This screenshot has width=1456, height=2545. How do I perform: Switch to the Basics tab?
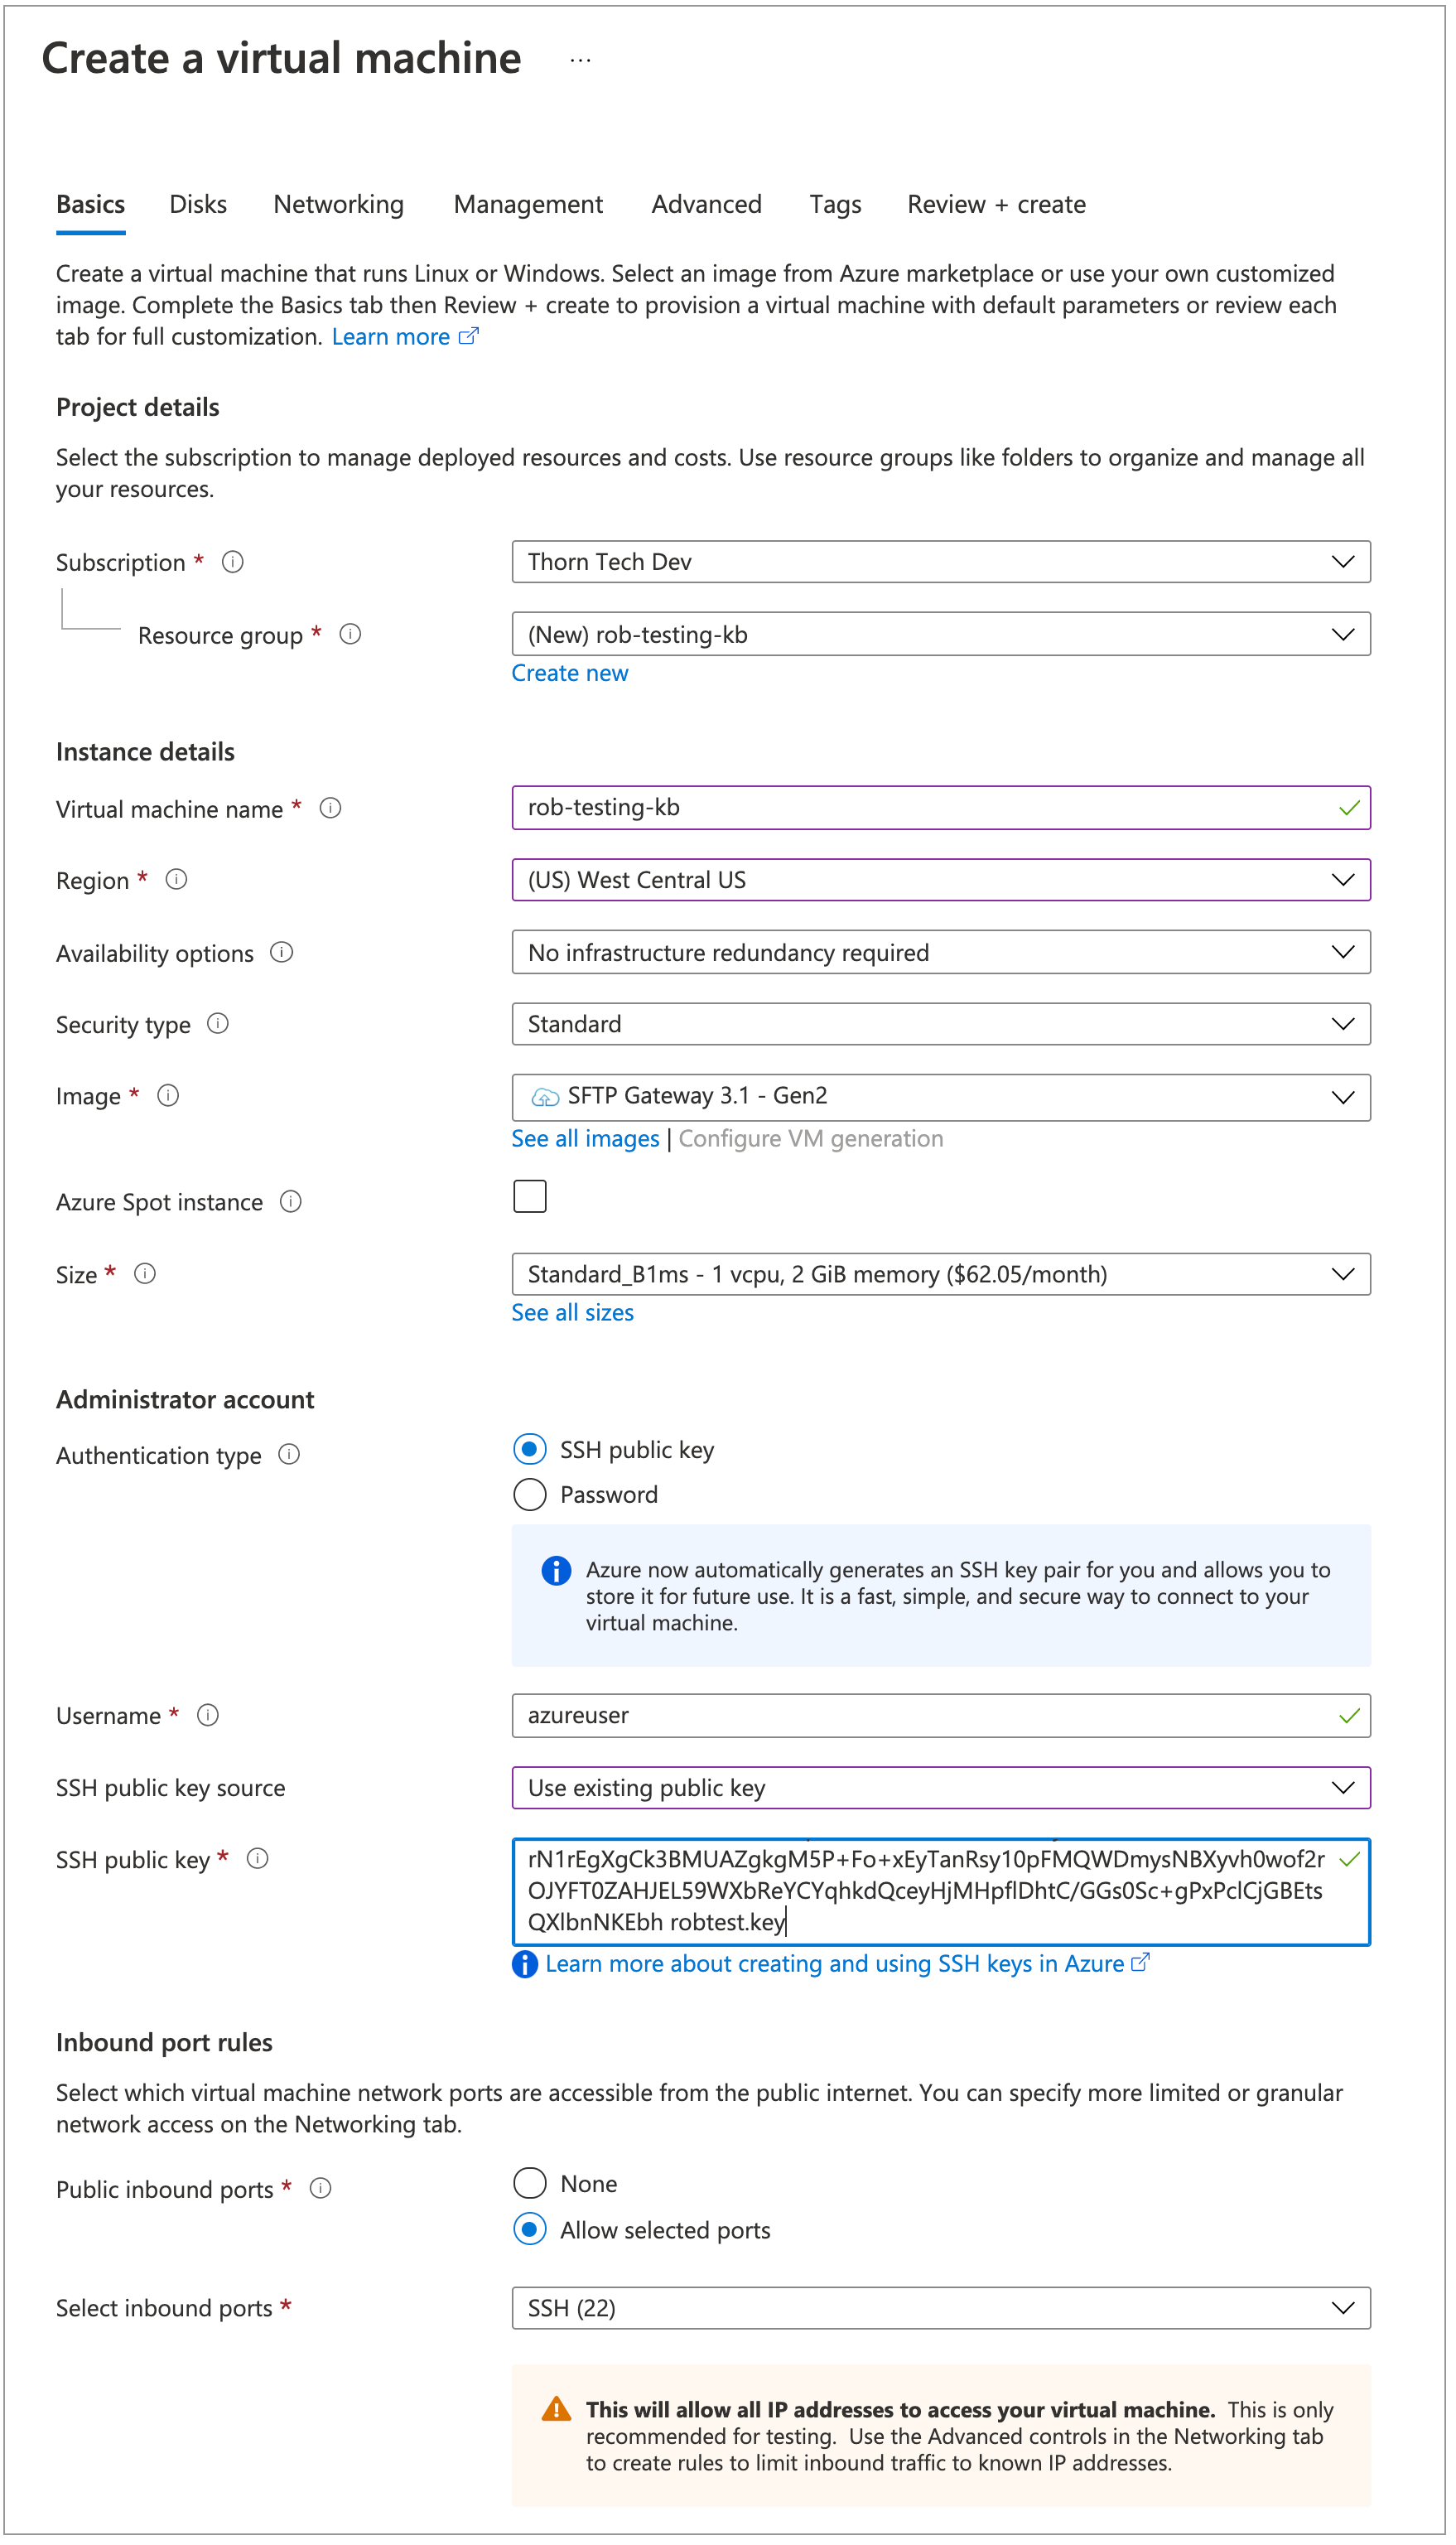pyautogui.click(x=91, y=205)
